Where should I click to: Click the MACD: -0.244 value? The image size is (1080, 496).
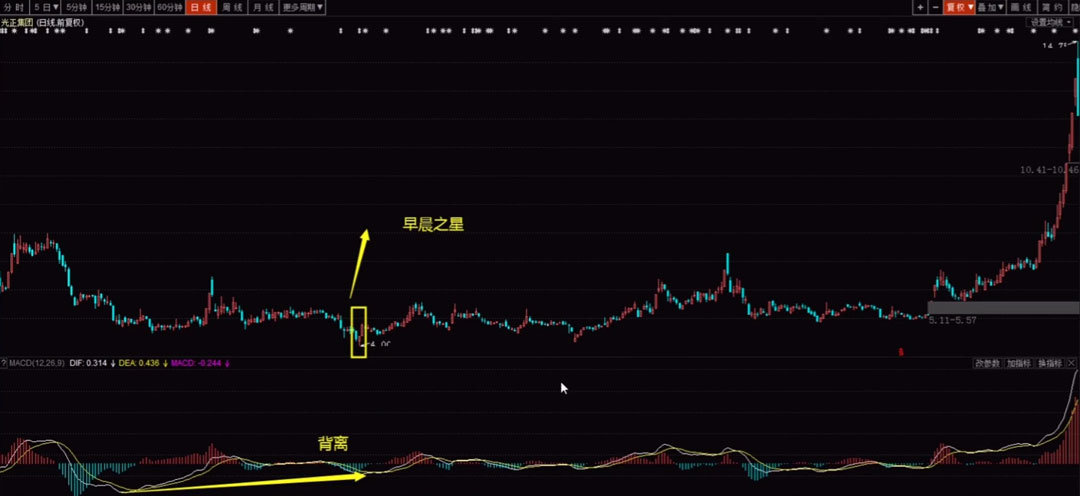196,363
